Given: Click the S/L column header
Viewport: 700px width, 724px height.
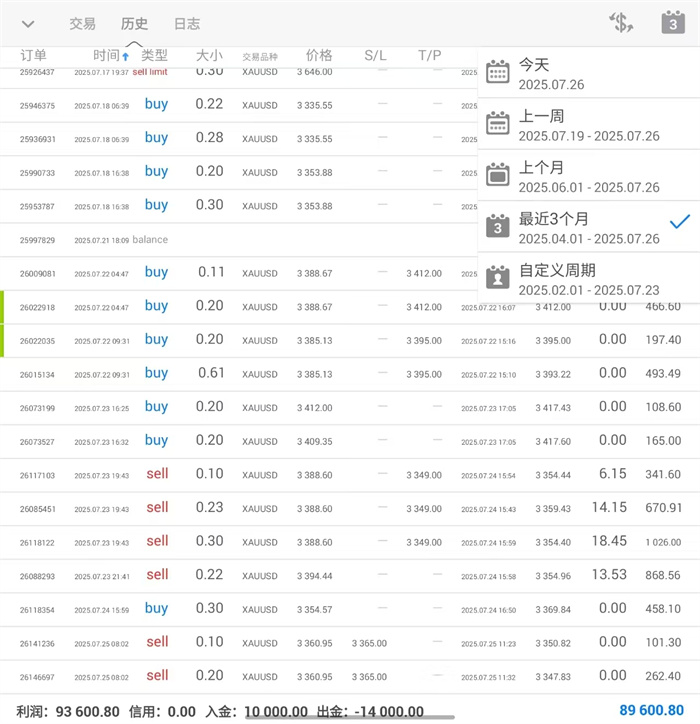Looking at the screenshot, I should coord(375,56).
